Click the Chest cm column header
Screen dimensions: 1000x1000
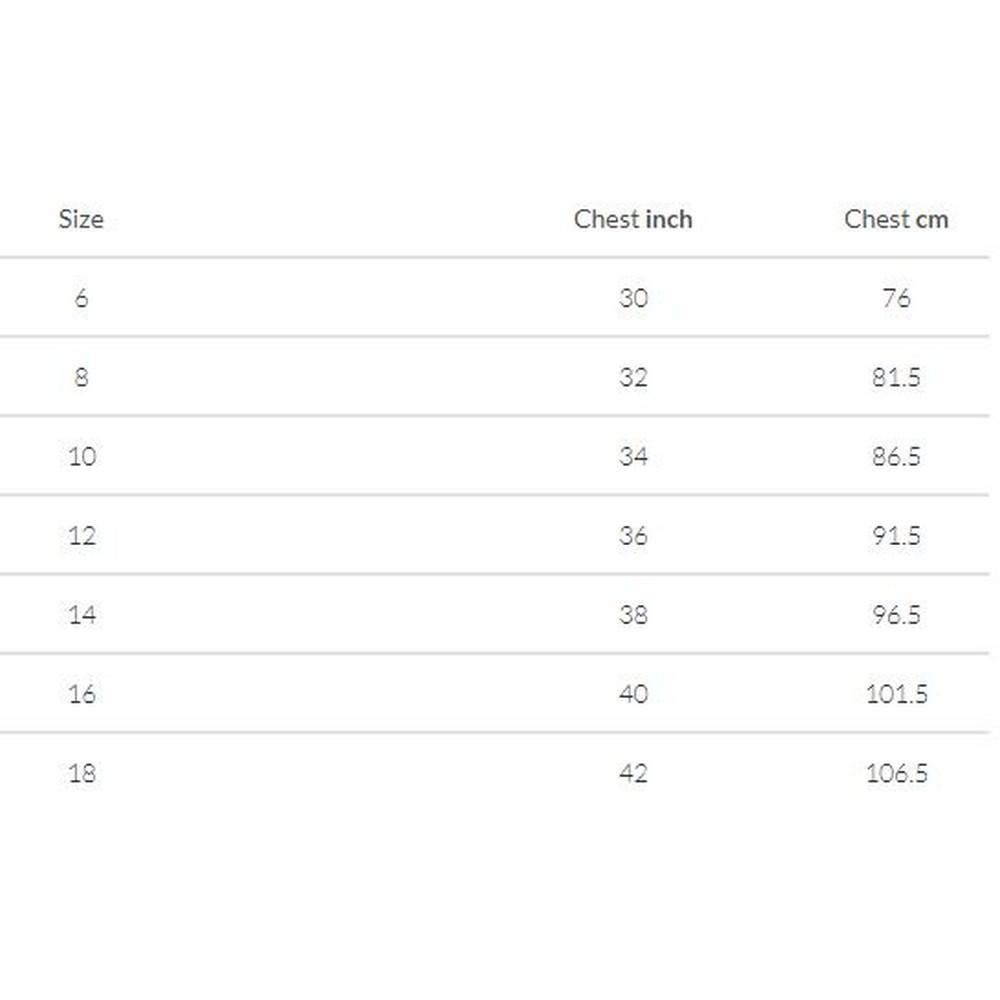pyautogui.click(x=896, y=219)
